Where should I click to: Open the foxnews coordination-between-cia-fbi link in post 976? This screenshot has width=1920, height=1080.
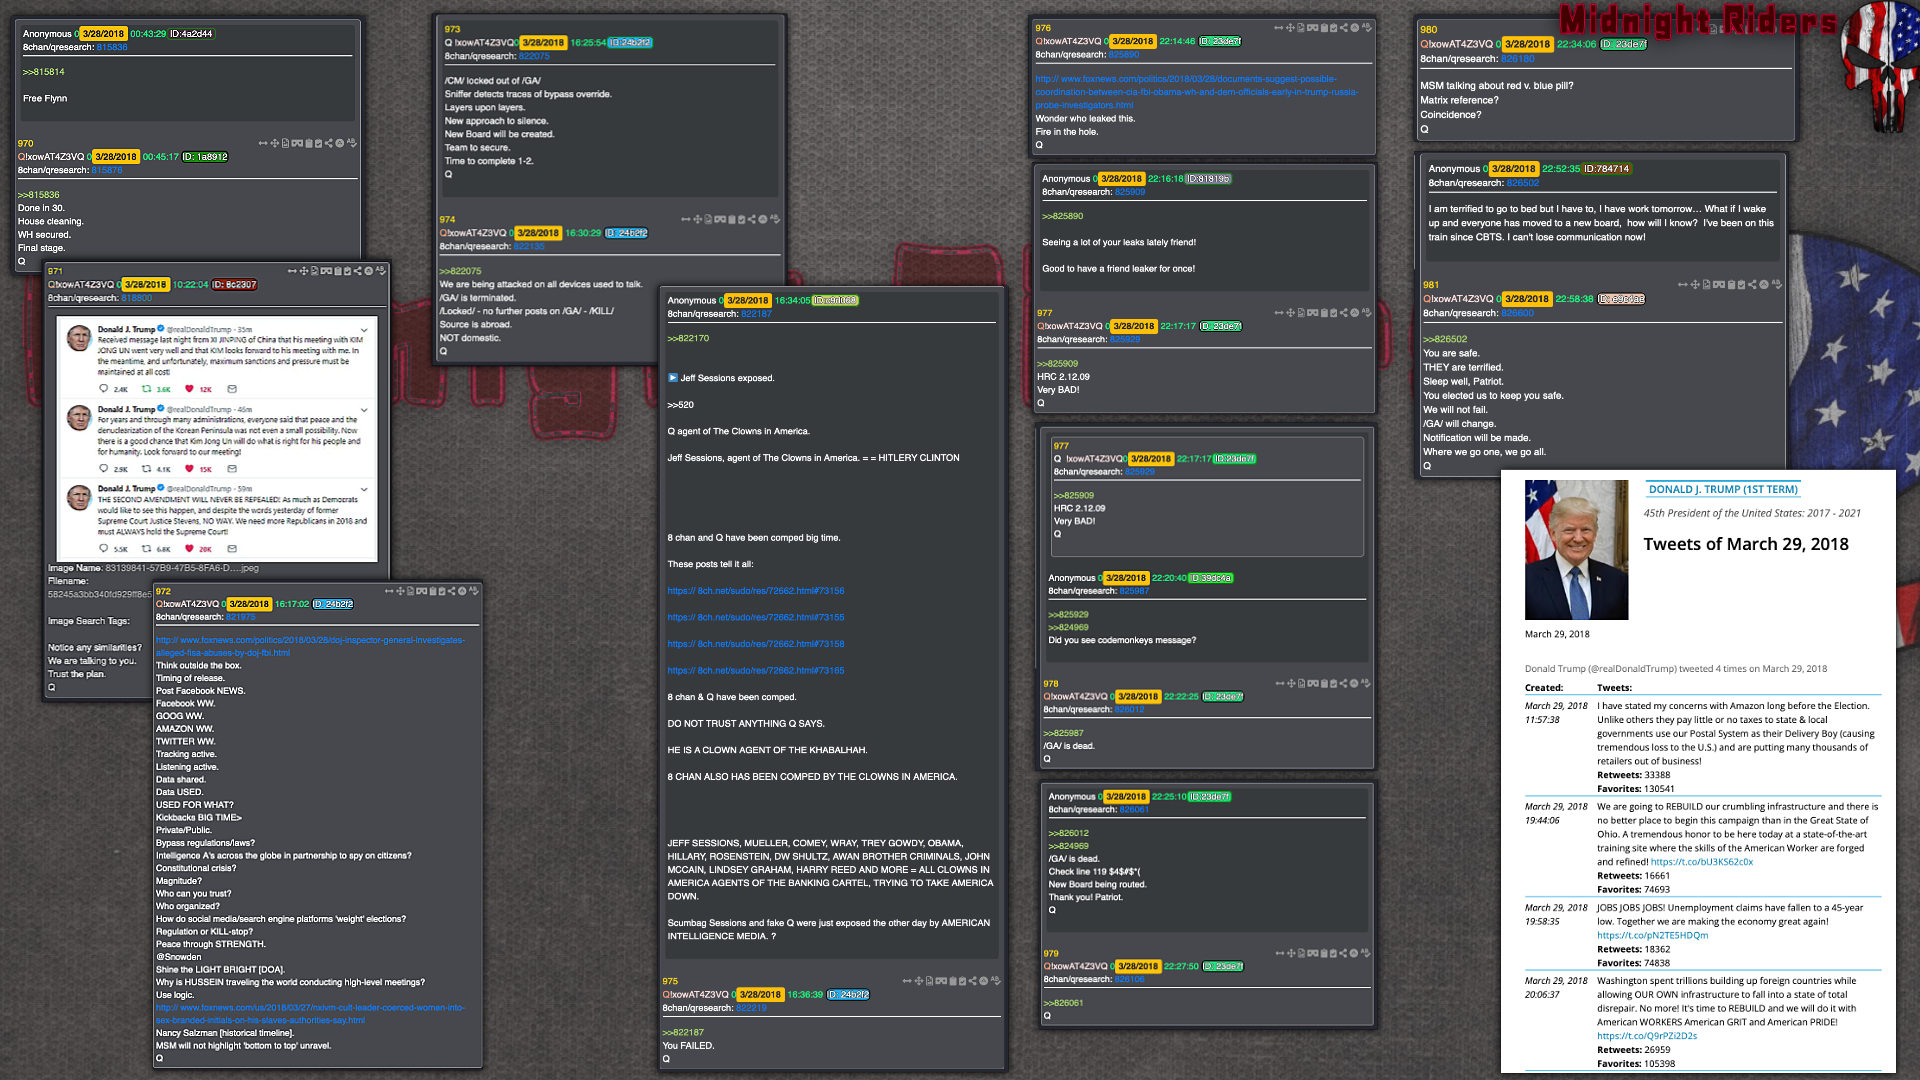pos(1196,92)
